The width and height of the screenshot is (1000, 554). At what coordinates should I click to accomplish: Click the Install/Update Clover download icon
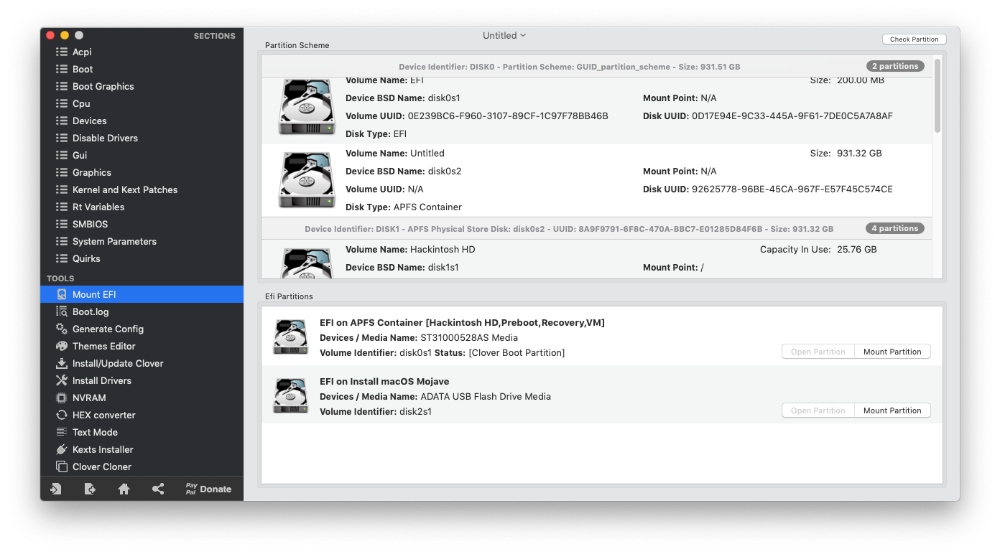tap(61, 363)
